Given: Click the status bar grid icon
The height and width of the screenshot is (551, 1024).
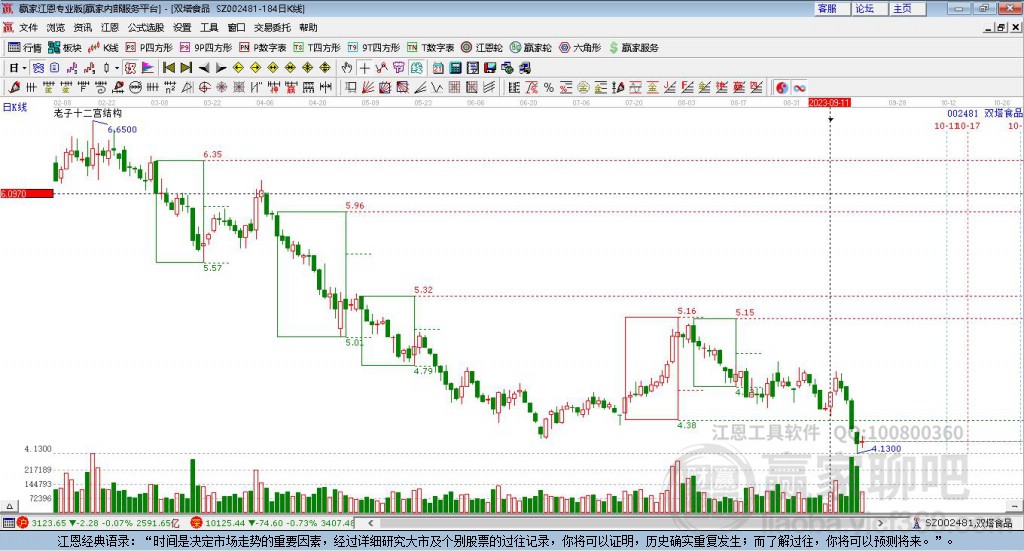Looking at the screenshot, I should 8,523.
